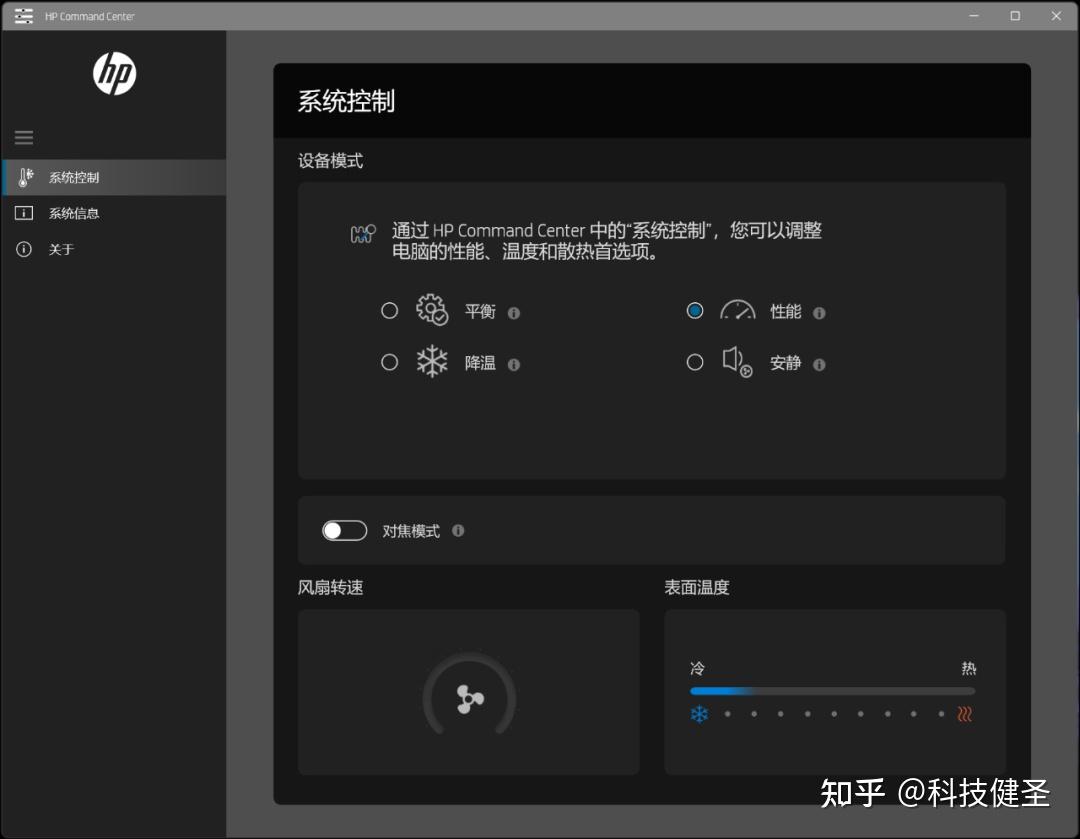Select the 平衡 mode radio button
The width and height of the screenshot is (1080, 839).
click(x=390, y=311)
